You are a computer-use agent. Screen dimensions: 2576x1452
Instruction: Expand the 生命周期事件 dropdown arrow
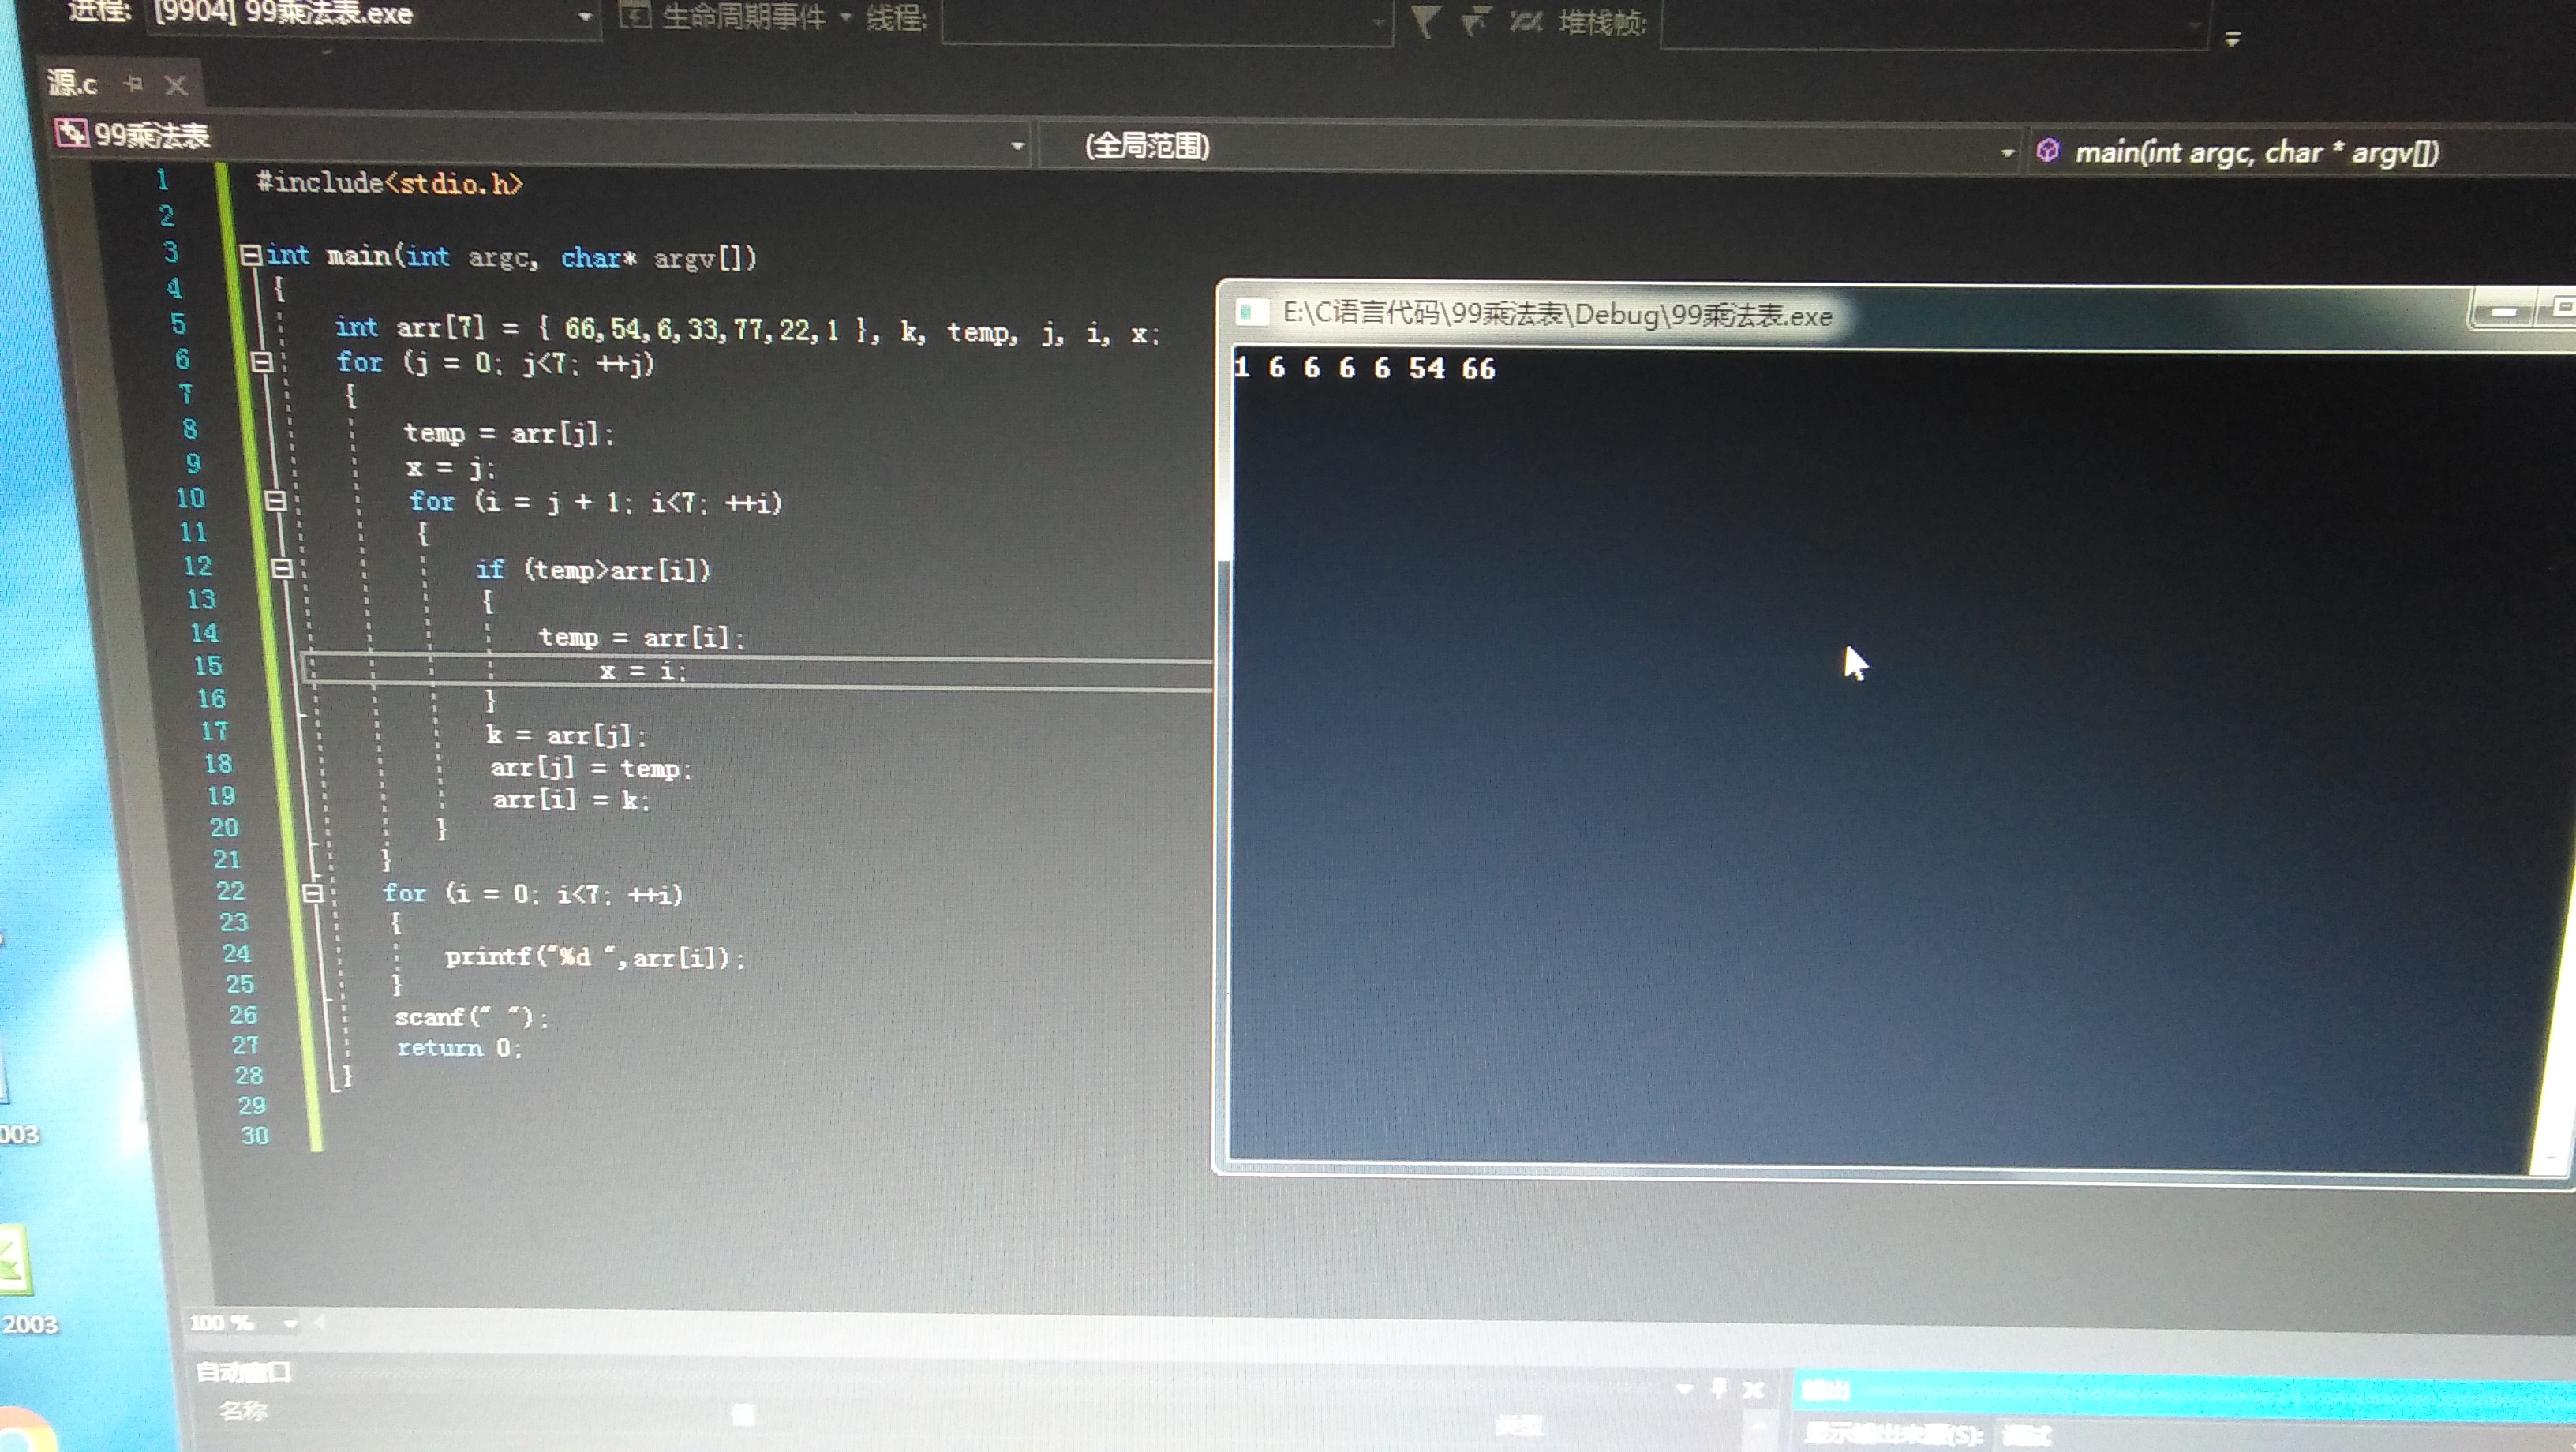click(845, 17)
